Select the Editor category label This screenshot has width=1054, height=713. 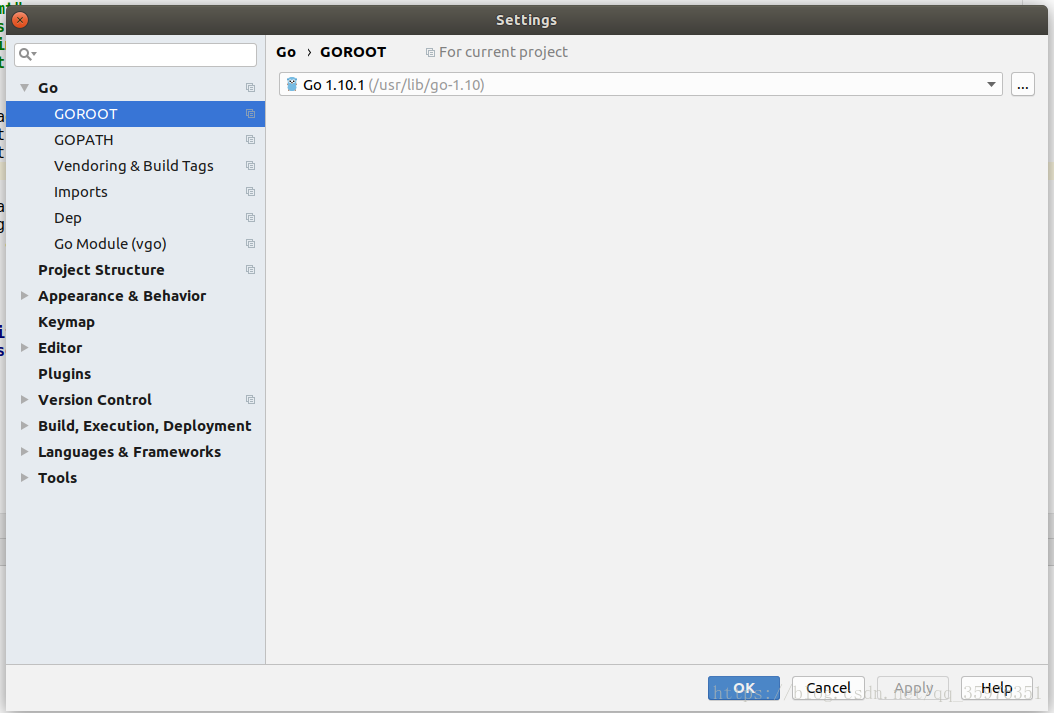point(60,348)
